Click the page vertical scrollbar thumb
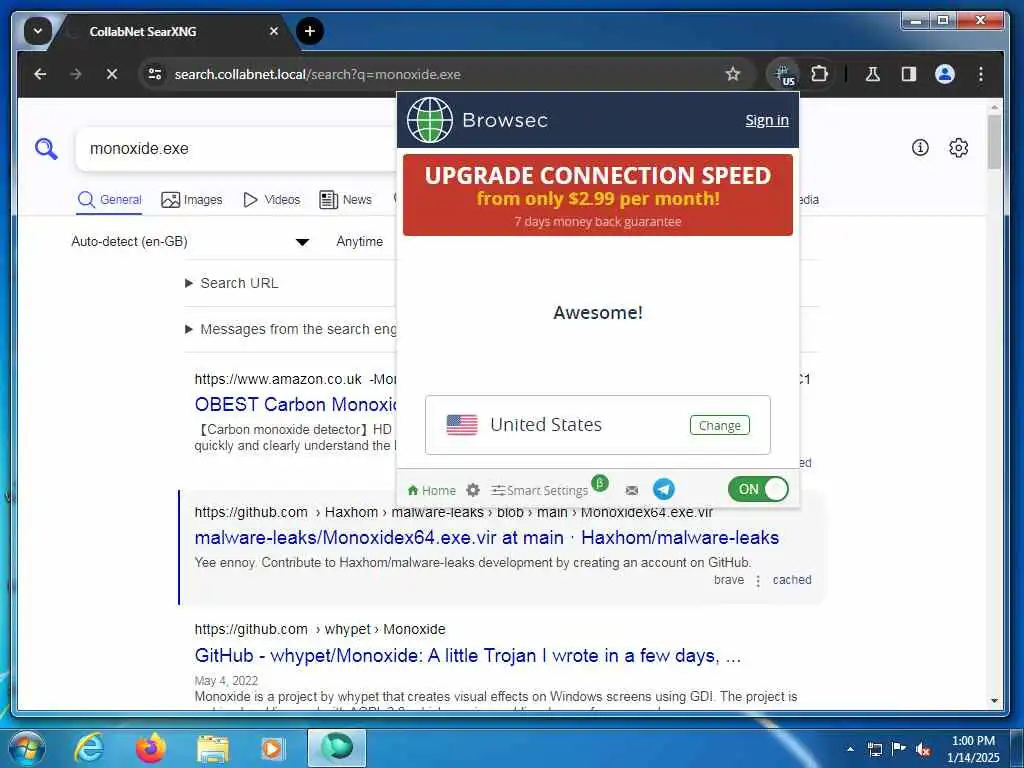Viewport: 1024px width, 768px height. pos(994,142)
